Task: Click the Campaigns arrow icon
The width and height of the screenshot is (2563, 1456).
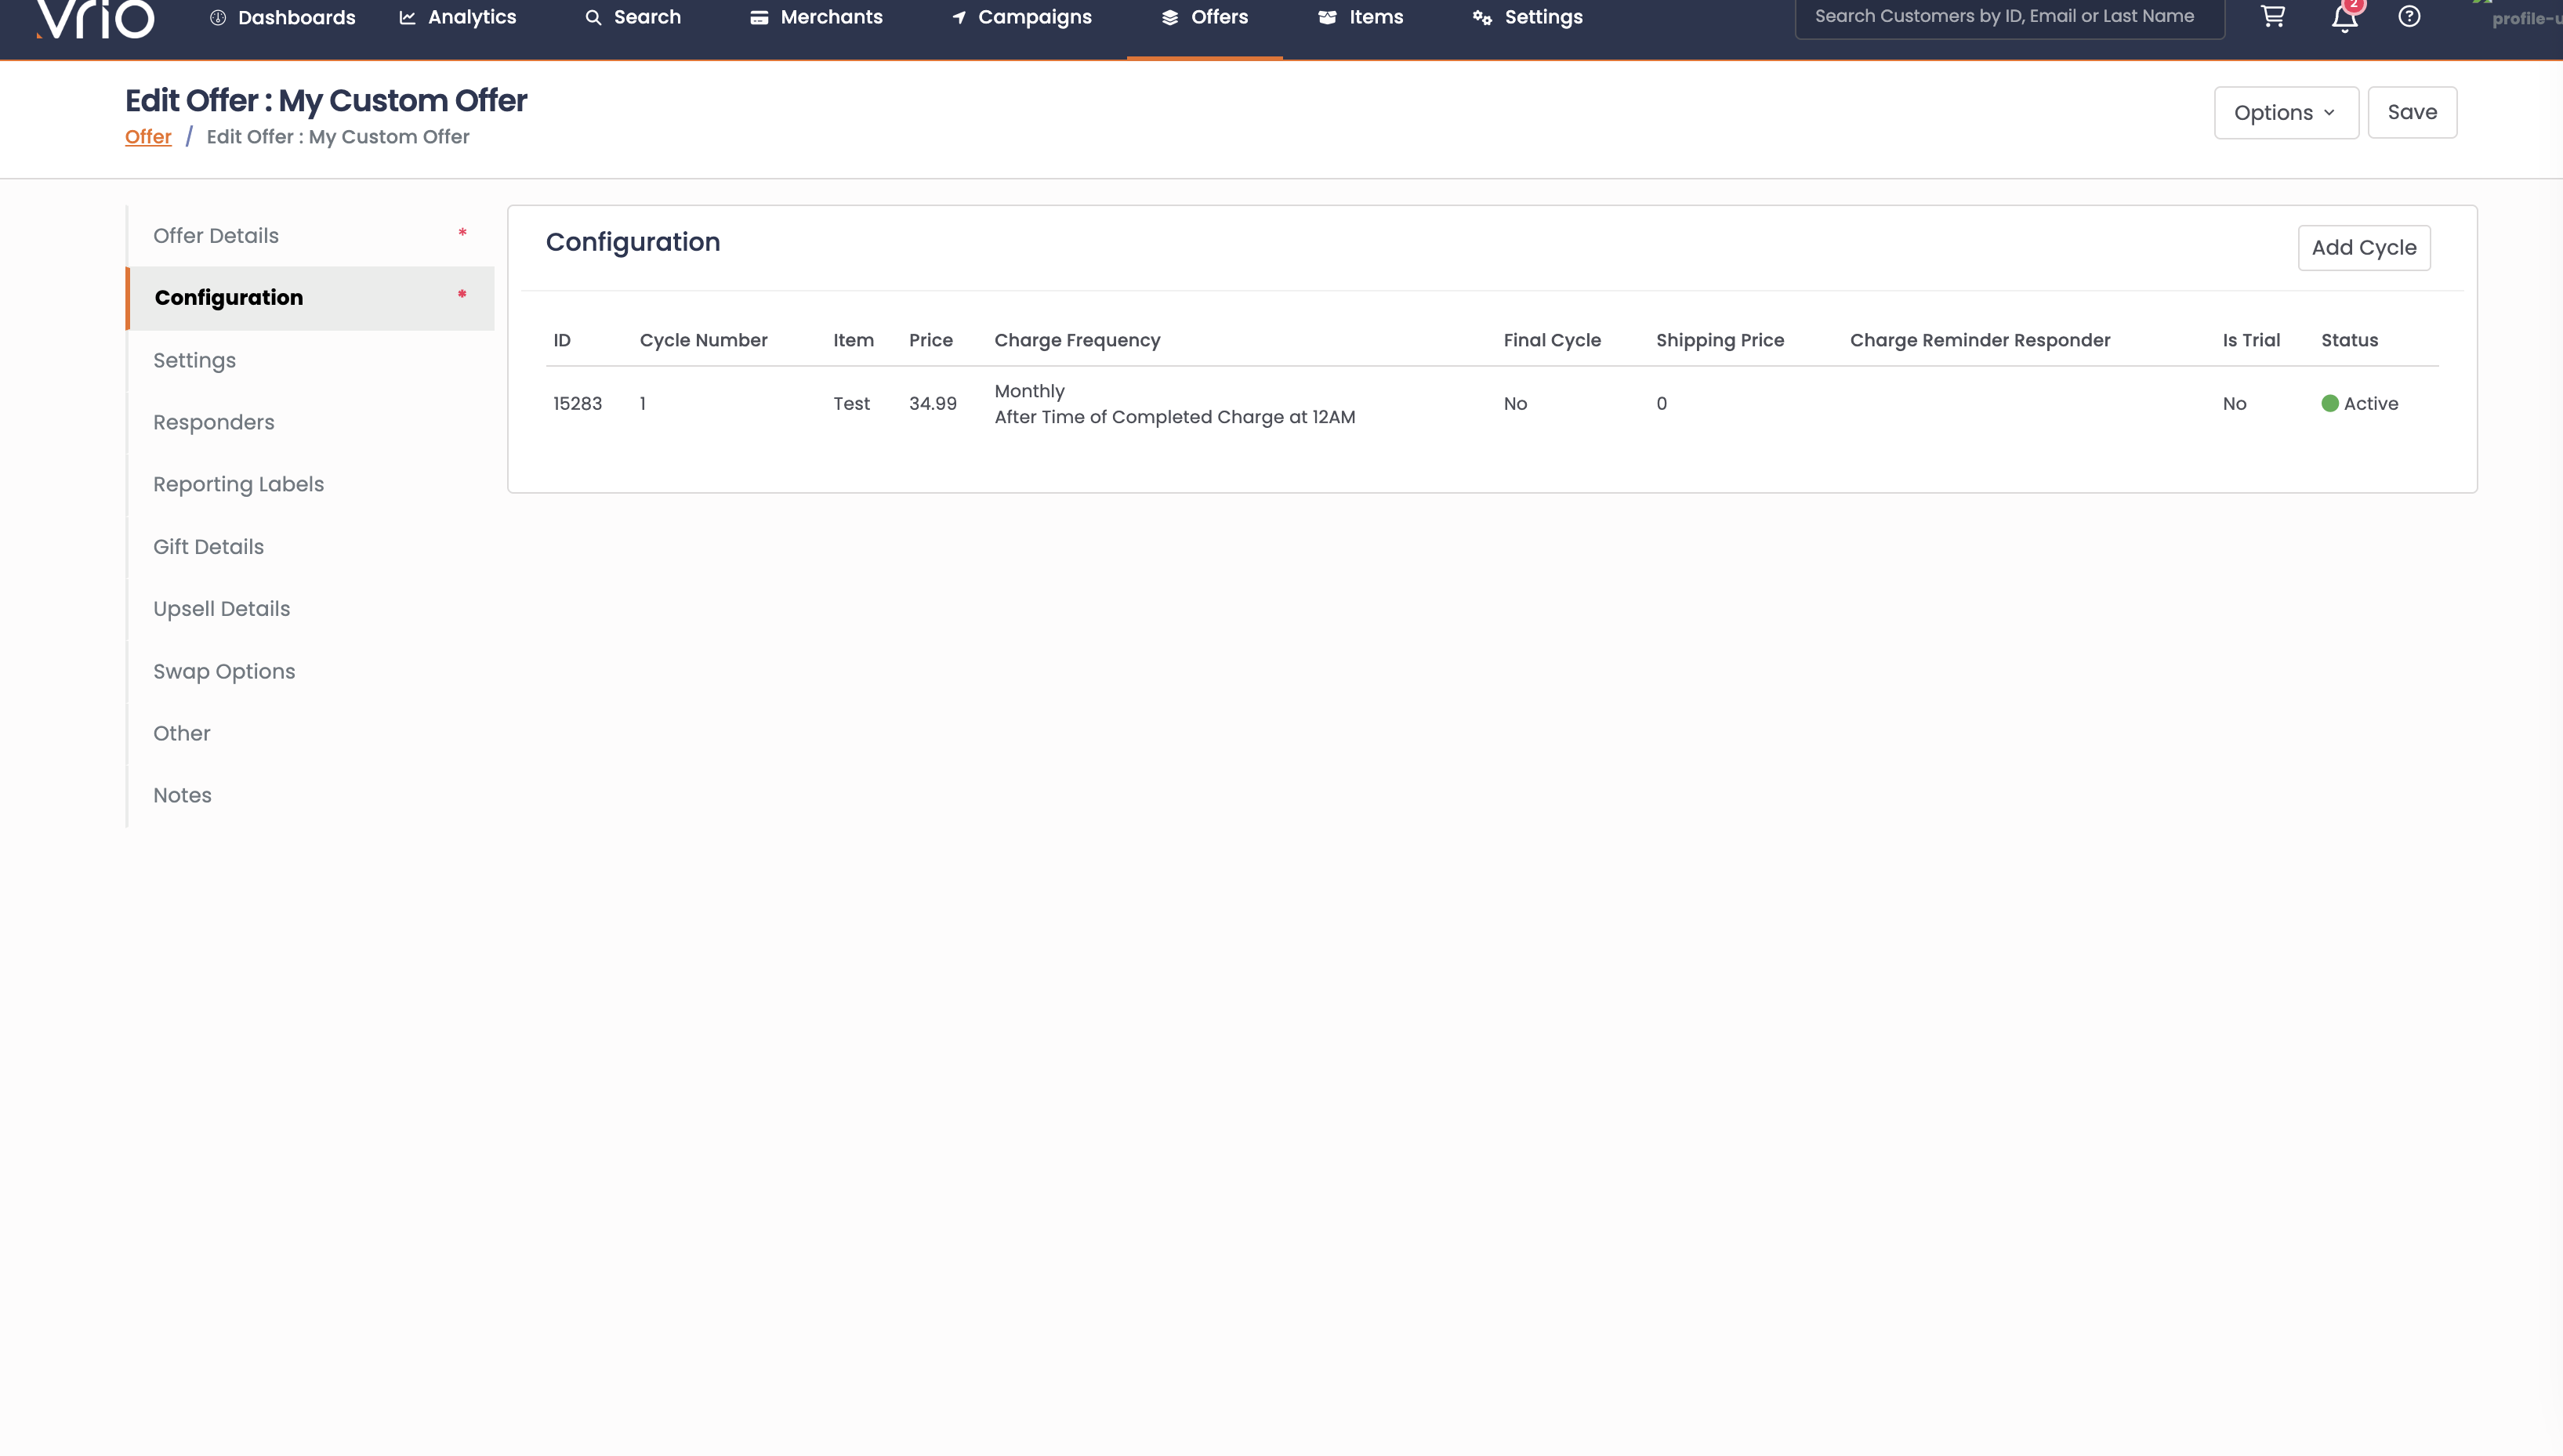Action: point(959,17)
